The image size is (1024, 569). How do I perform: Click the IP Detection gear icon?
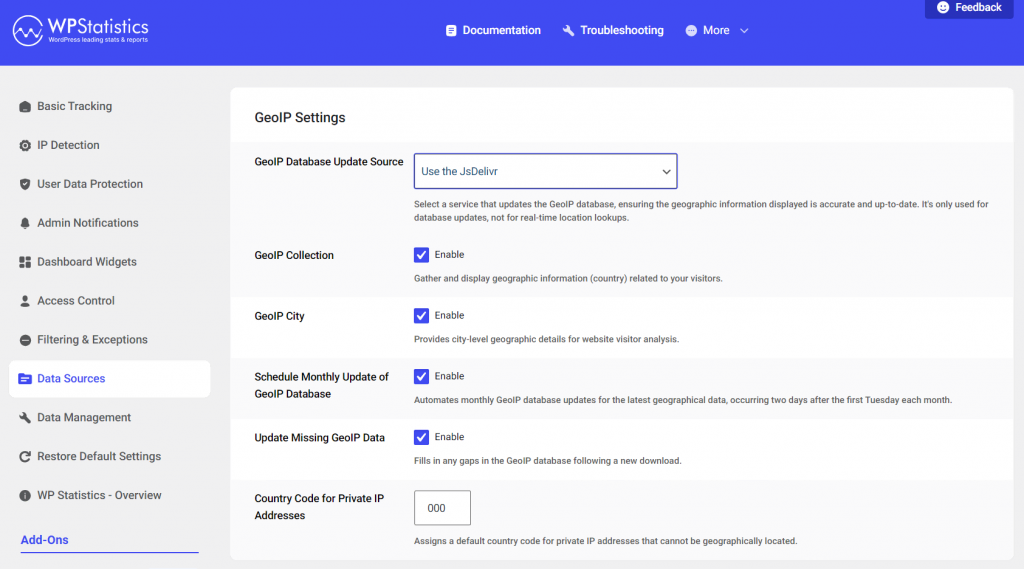(25, 145)
